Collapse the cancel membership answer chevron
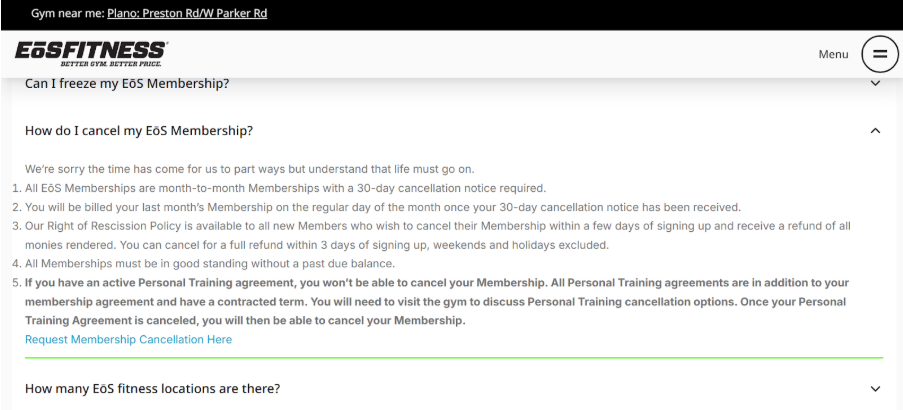Viewport: 903px width, 410px height. [875, 131]
